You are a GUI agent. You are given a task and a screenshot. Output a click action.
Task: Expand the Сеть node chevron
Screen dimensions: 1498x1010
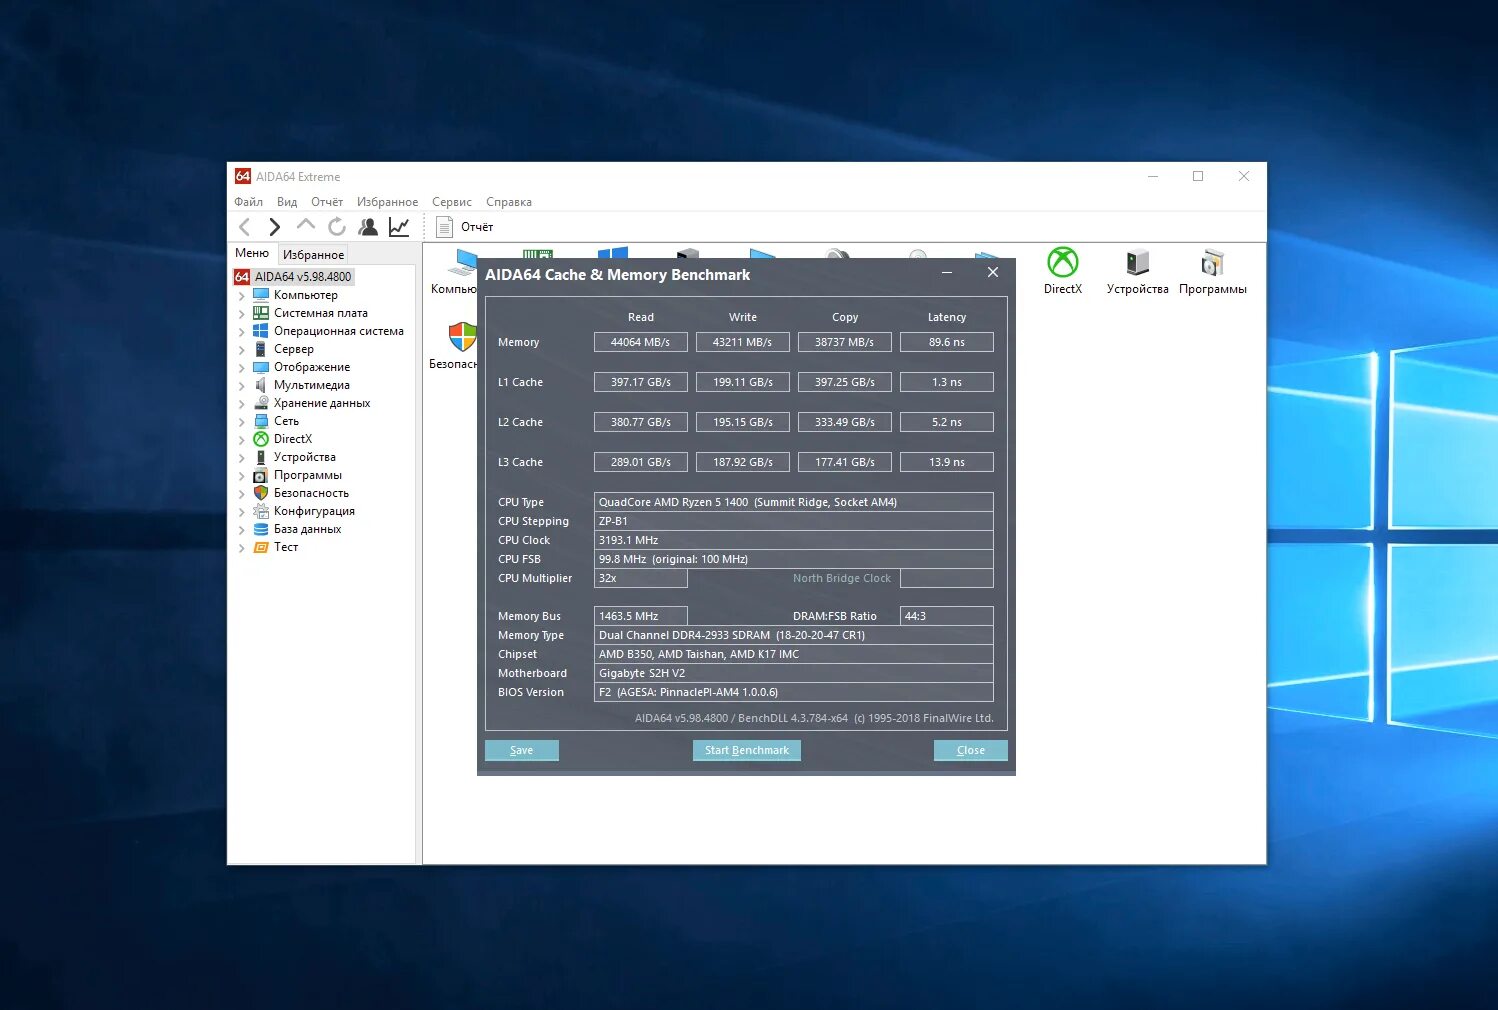tap(241, 422)
